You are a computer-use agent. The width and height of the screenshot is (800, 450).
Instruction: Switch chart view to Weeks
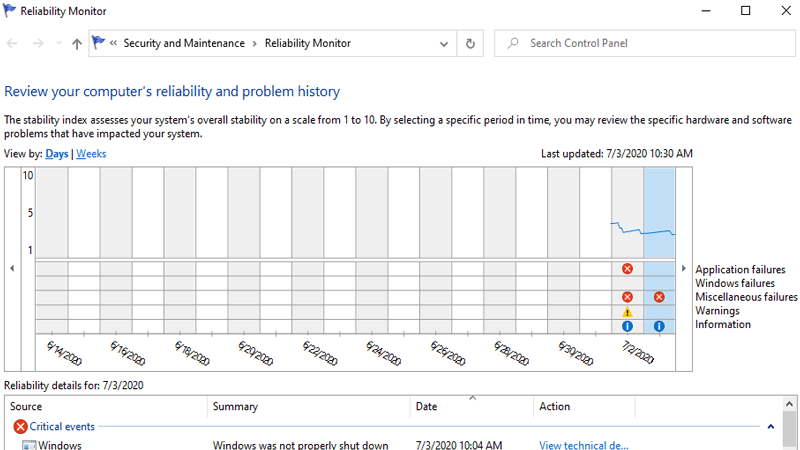[x=91, y=154]
